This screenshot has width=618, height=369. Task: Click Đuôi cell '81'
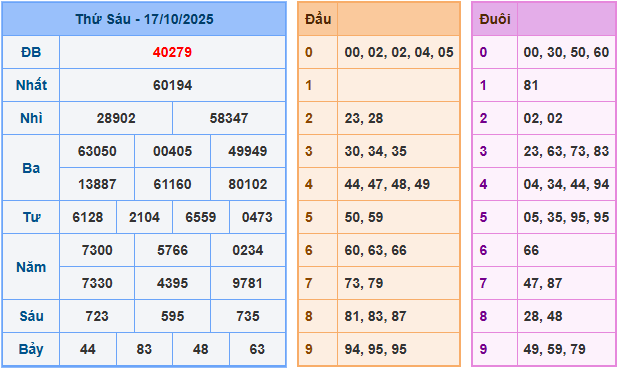pos(531,85)
